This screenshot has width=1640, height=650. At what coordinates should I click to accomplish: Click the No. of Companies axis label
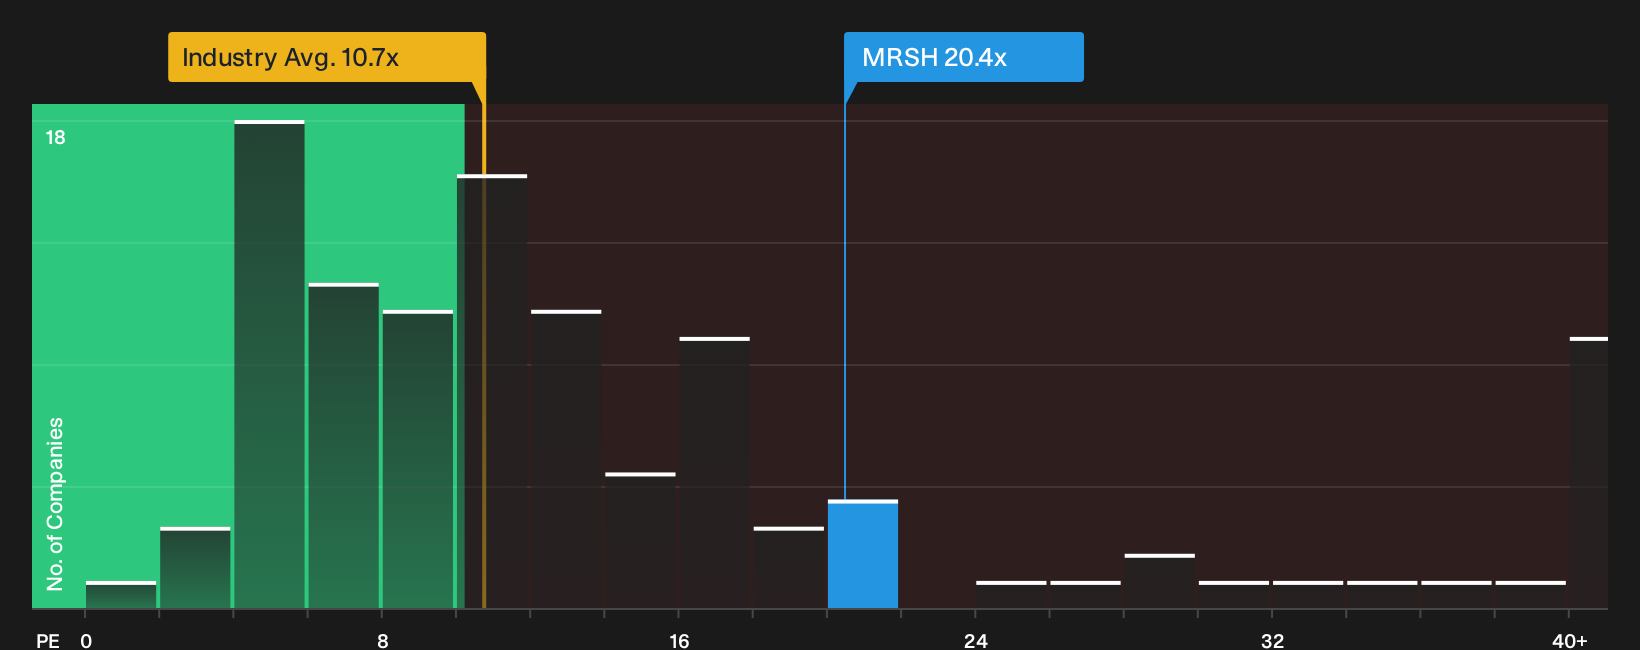55,503
